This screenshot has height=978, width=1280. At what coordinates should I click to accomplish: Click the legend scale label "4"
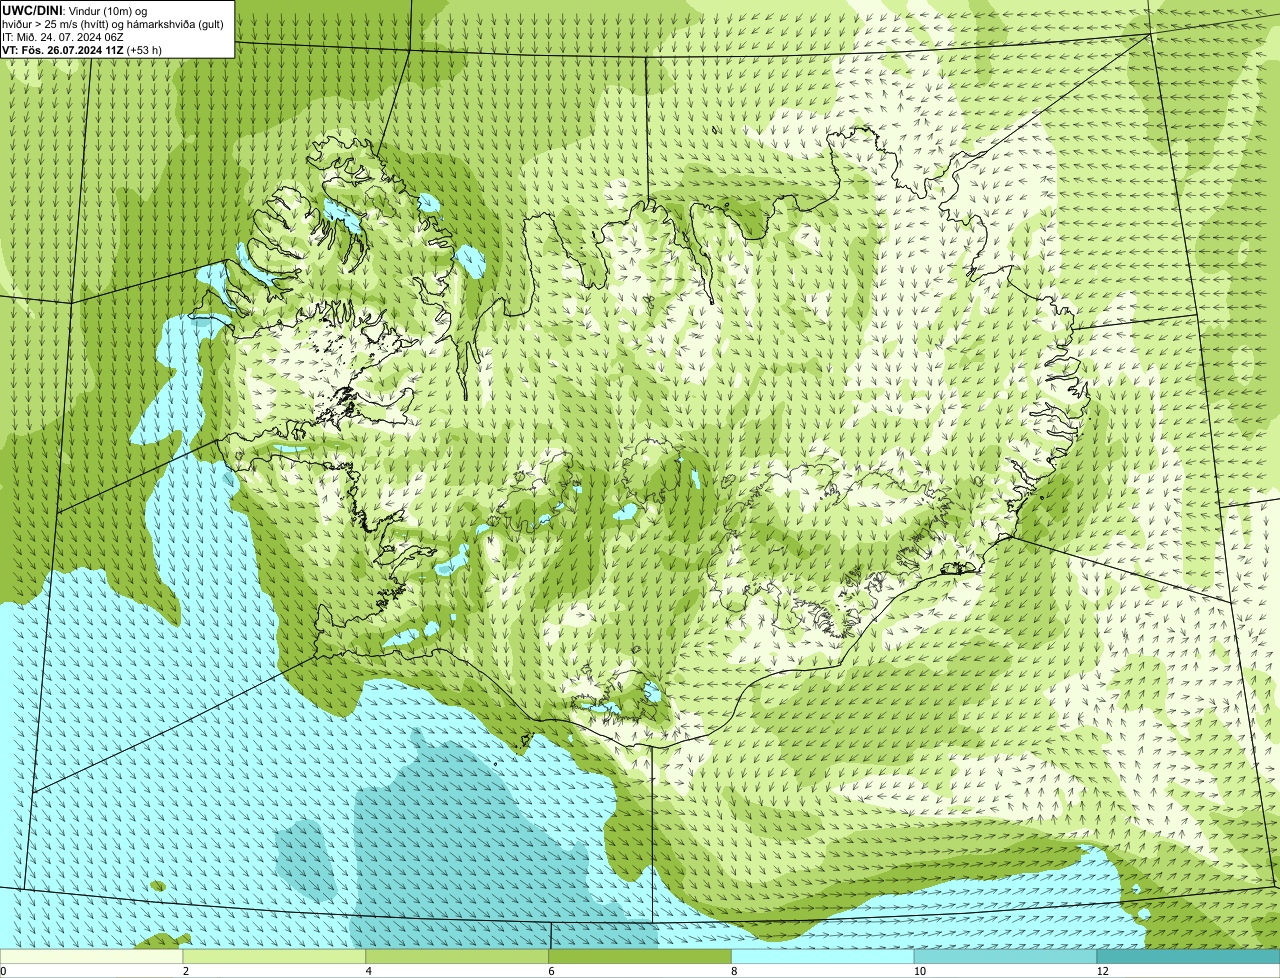368,971
